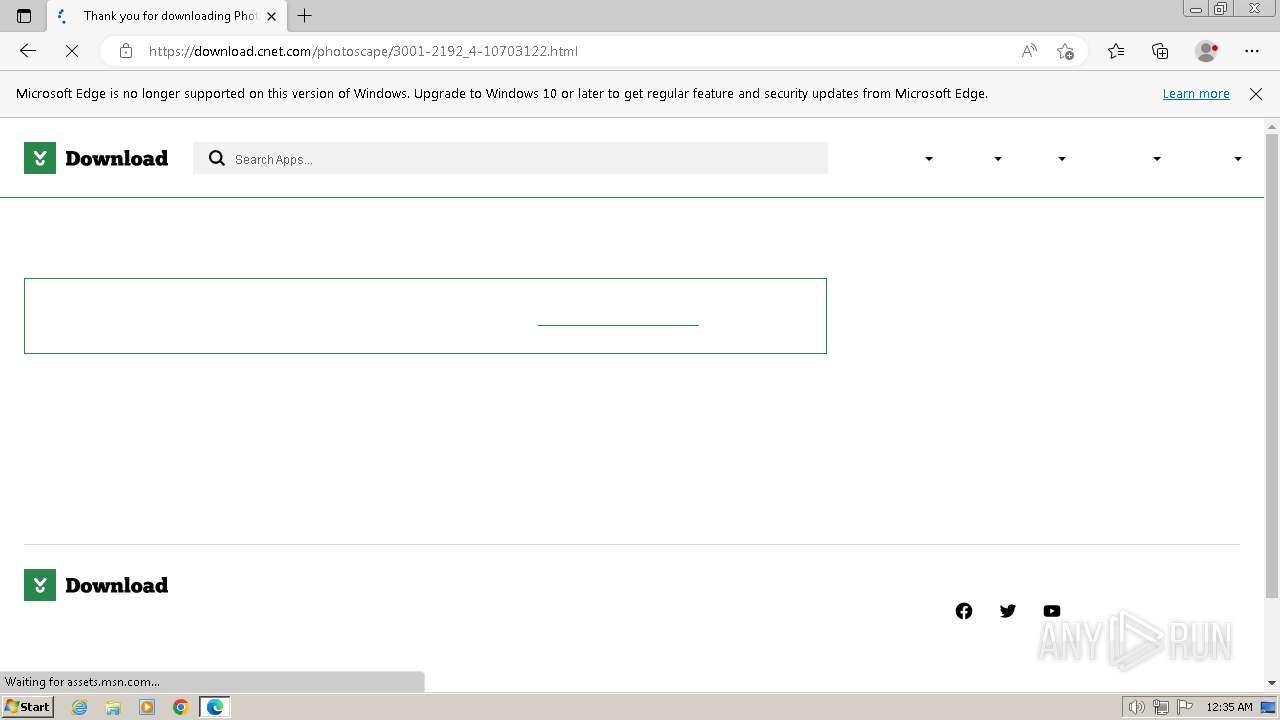
Task: Select the 'Thank you for downloading' tab
Action: pos(166,16)
